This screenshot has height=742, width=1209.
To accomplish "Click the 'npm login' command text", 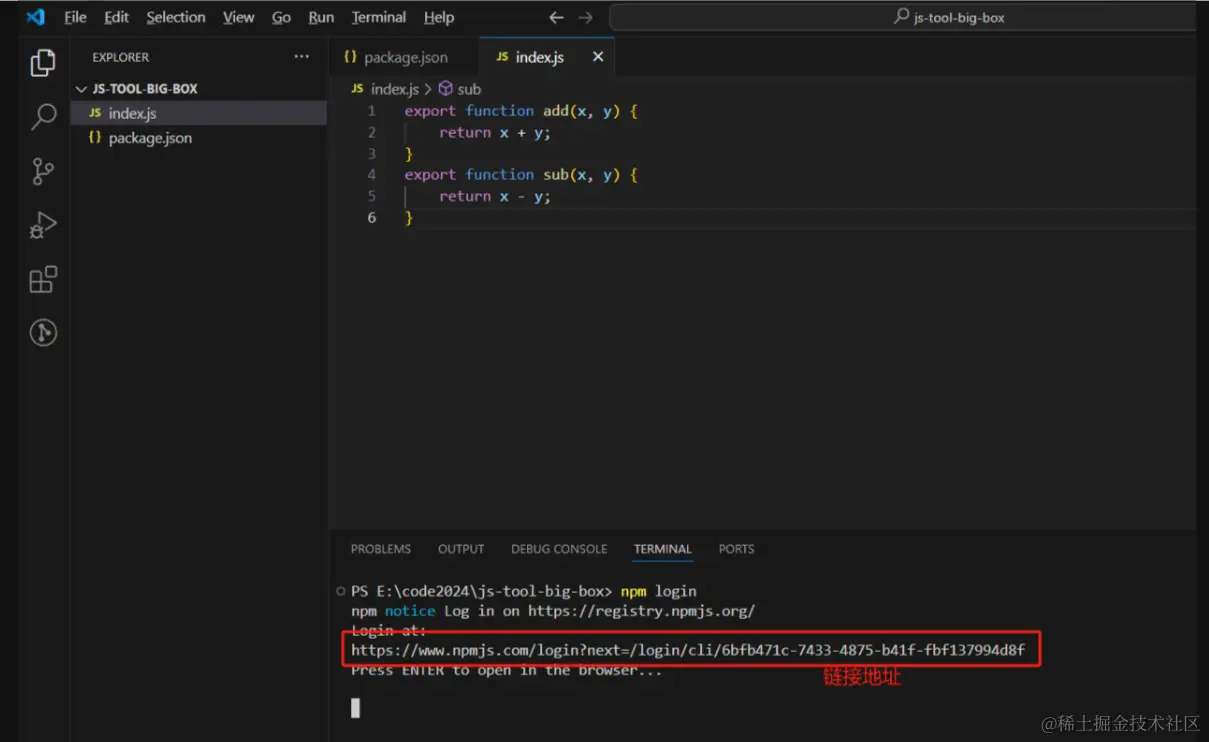I will pyautogui.click(x=658, y=591).
